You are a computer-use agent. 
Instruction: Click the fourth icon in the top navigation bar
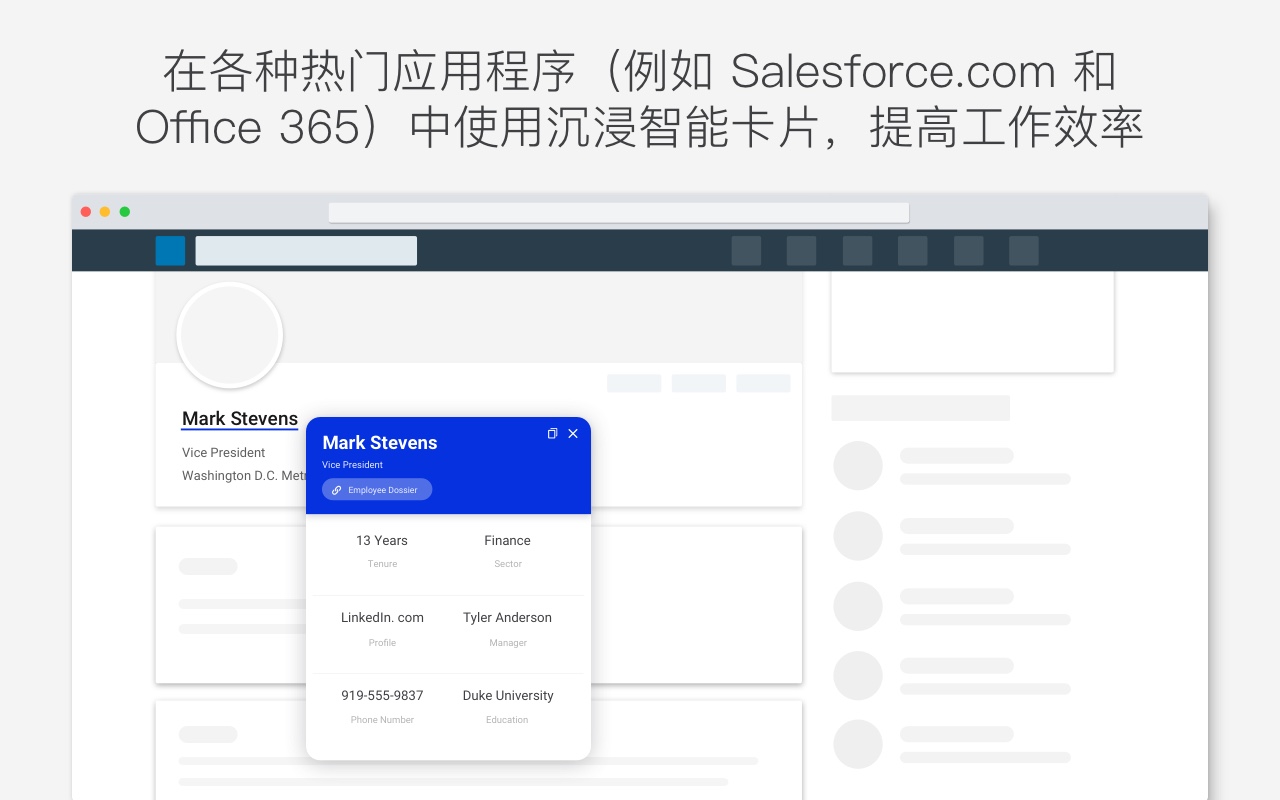pos(912,250)
